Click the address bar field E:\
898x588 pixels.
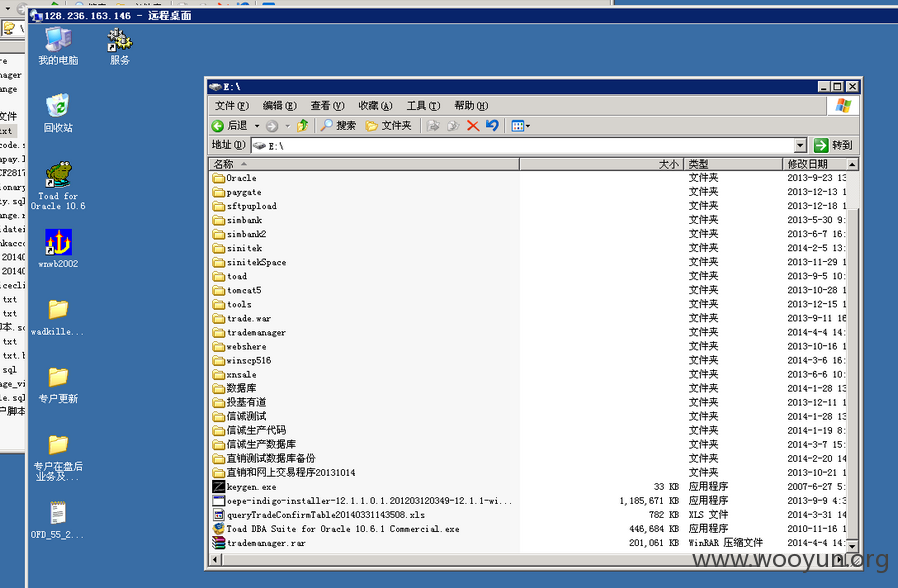pyautogui.click(x=522, y=145)
